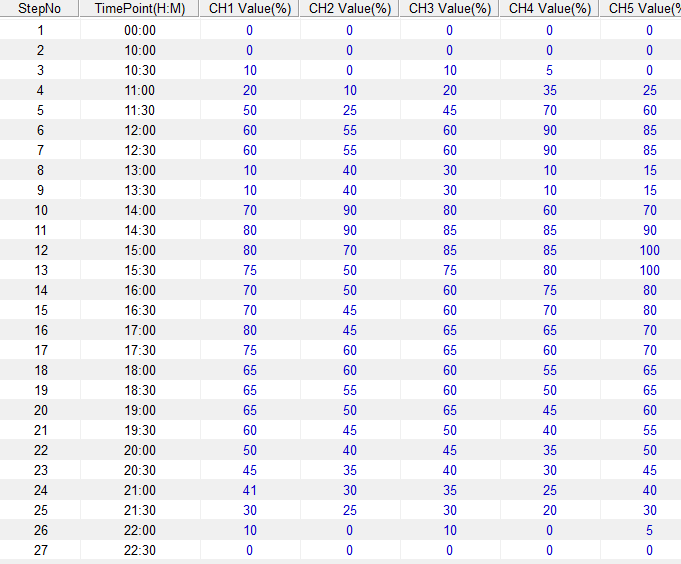Image resolution: width=681 pixels, height=564 pixels.
Task: Click the CH5 value 100 at 15:00
Action: point(649,250)
